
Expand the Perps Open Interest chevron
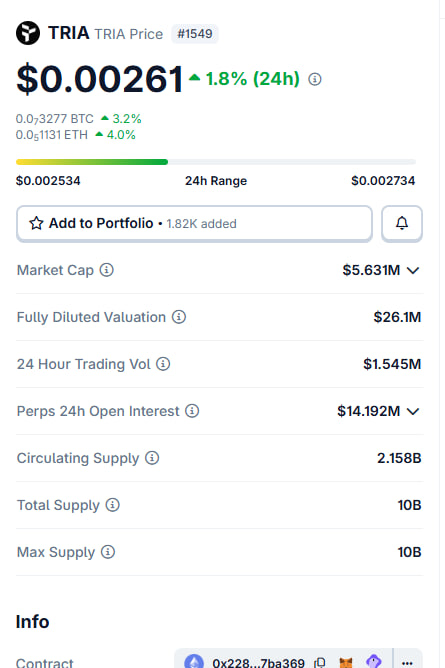pos(413,411)
